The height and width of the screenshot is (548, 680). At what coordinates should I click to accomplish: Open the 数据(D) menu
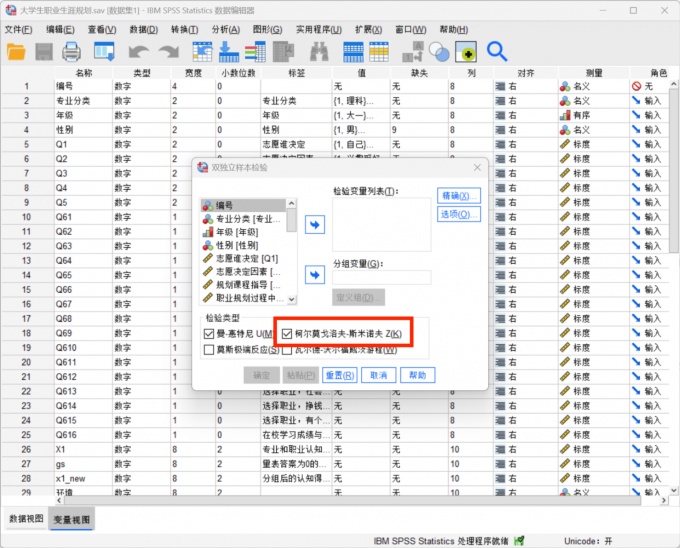[144, 29]
